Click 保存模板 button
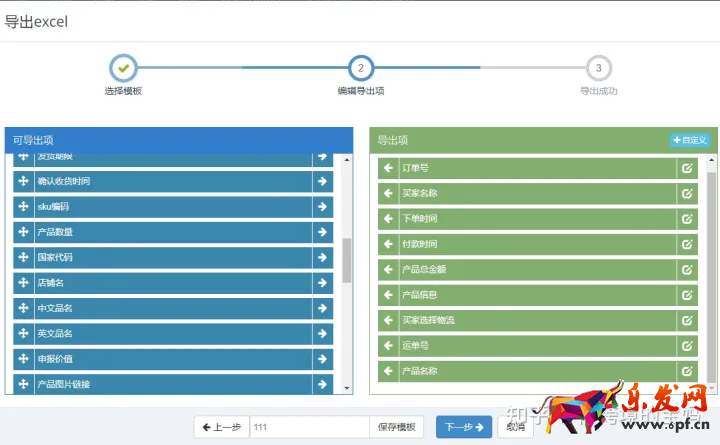720x445 pixels. [397, 427]
